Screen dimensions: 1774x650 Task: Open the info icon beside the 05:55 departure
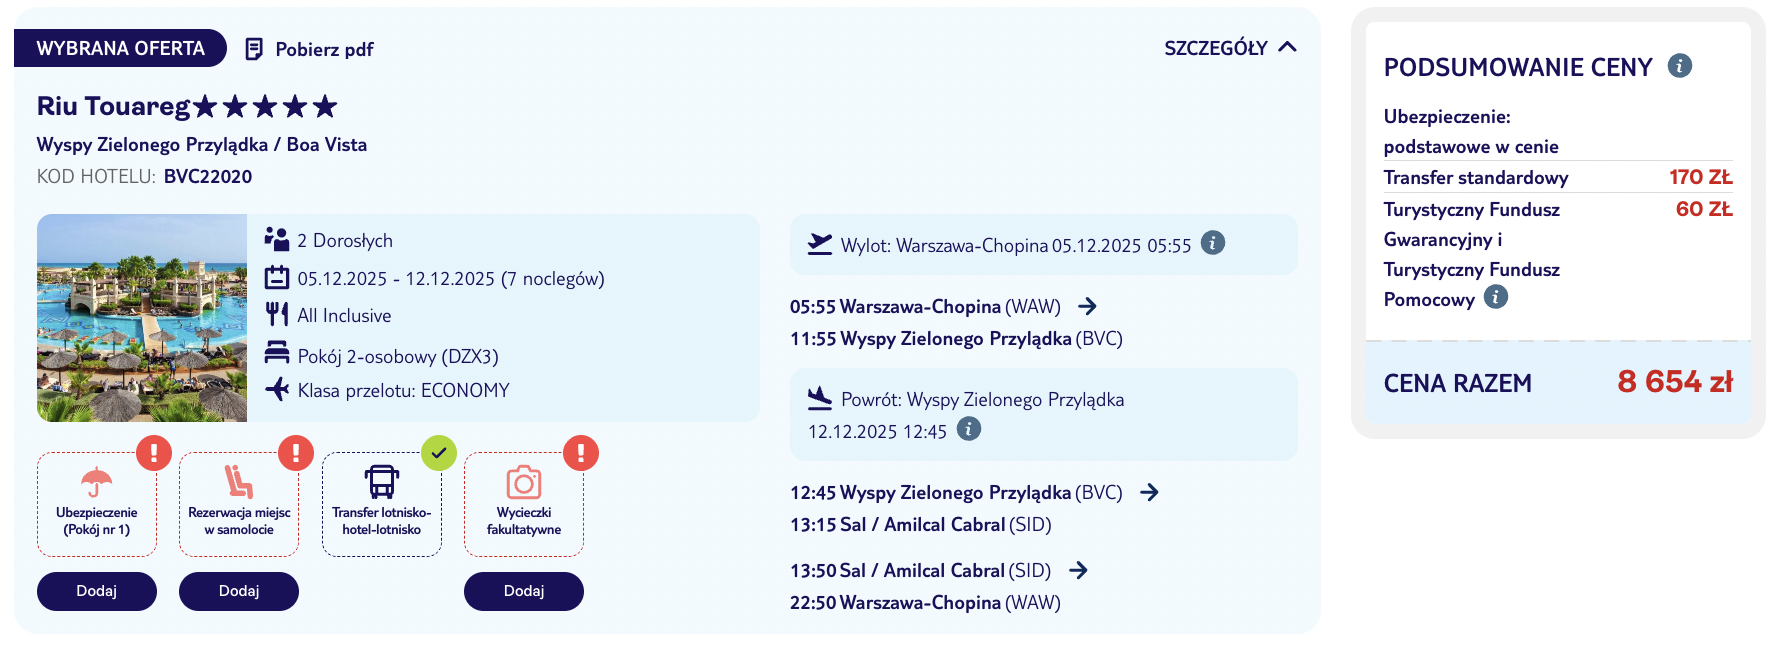(1213, 242)
